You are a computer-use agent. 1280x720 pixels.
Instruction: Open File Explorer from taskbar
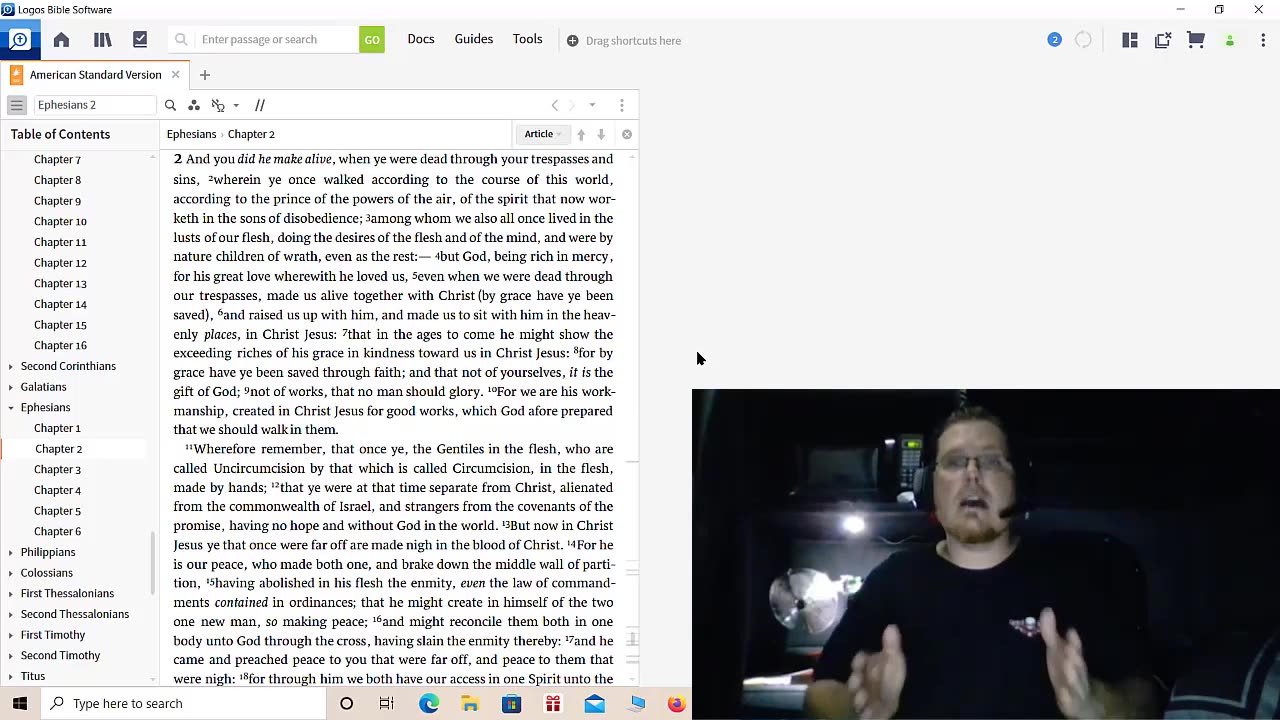tap(470, 704)
